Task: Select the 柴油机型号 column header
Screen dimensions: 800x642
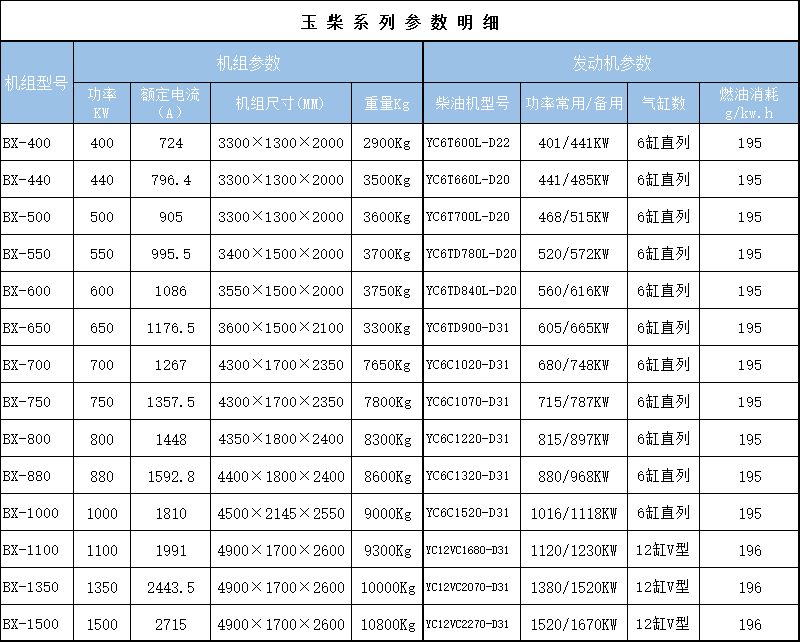Action: [x=472, y=103]
